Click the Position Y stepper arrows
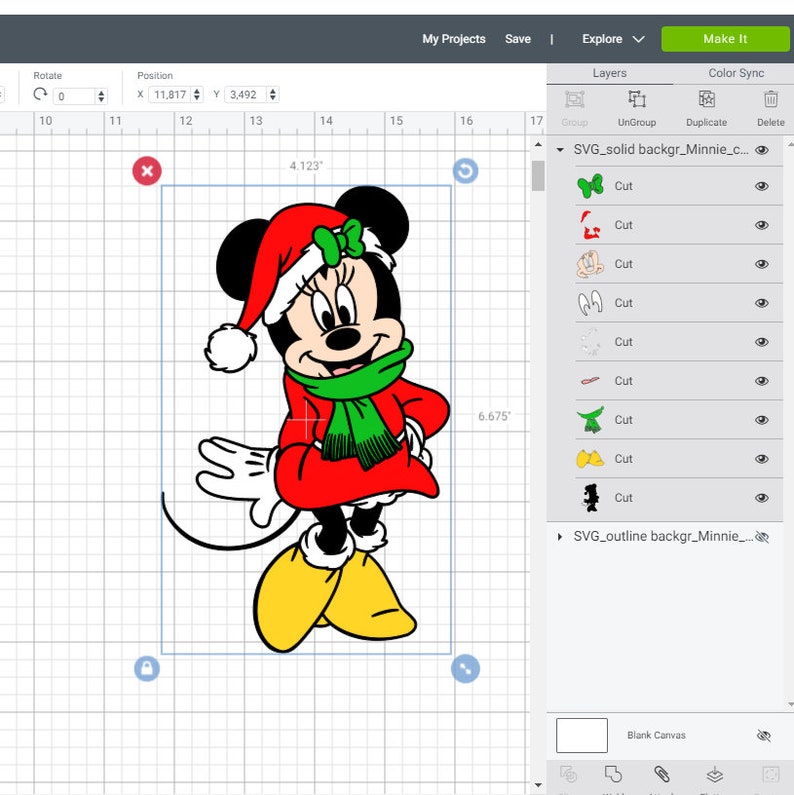794x795 pixels. (273, 94)
